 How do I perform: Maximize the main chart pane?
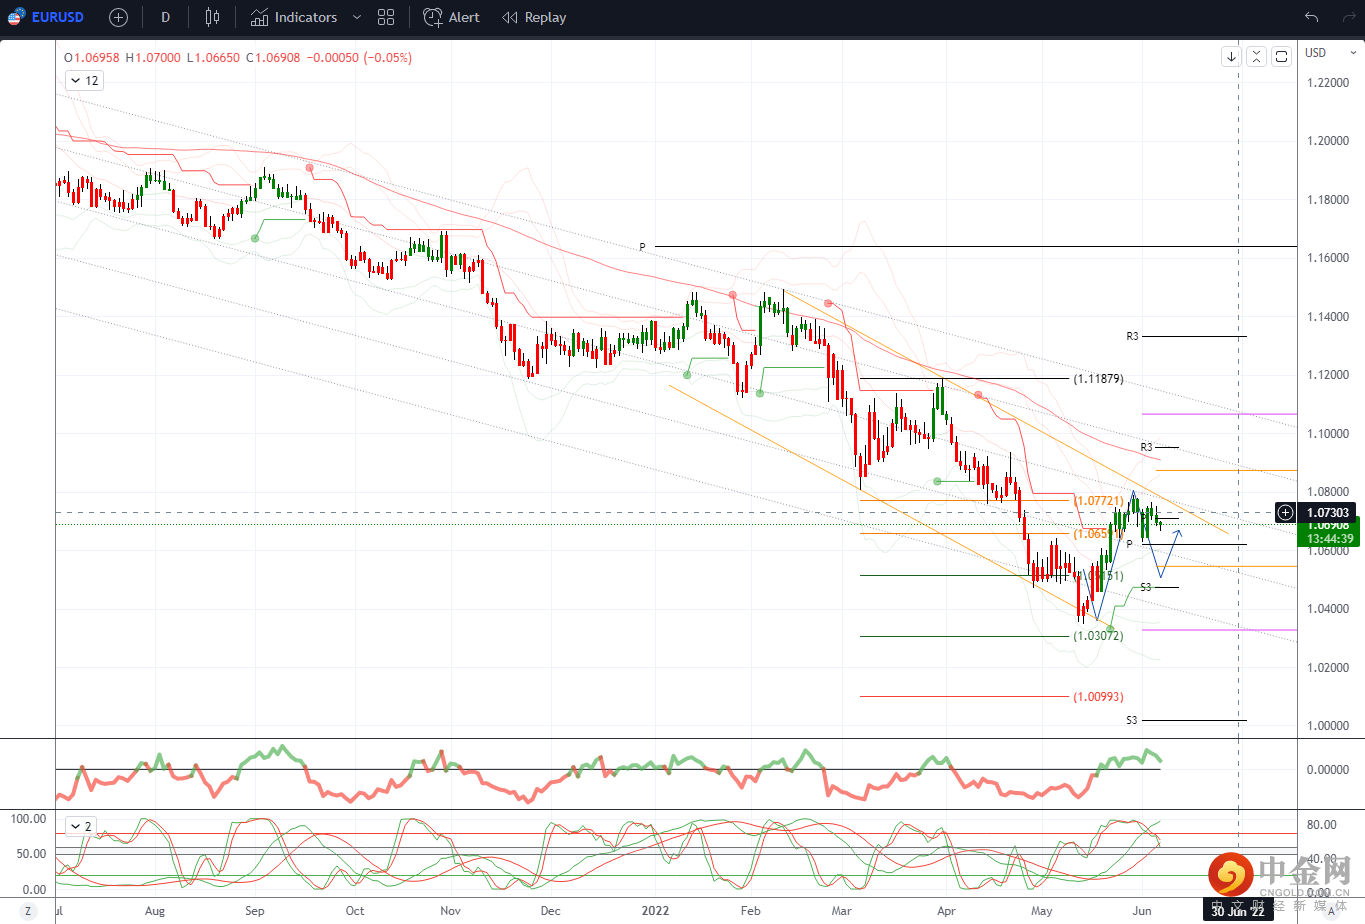coord(1281,57)
